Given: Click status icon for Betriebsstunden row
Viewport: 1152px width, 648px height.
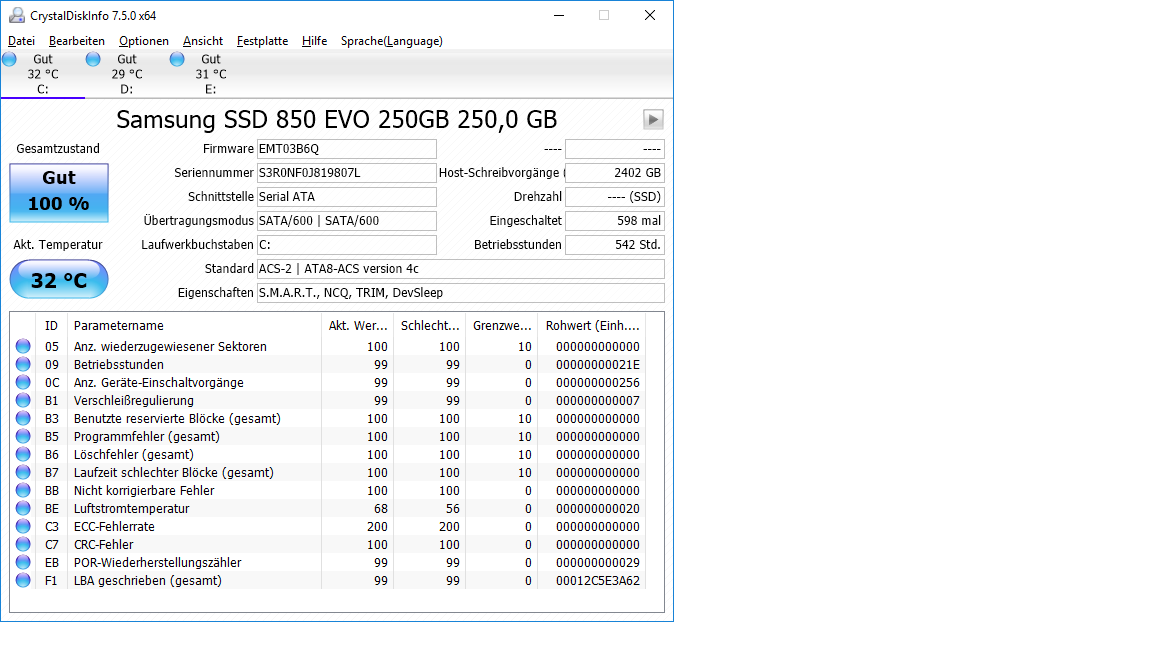Looking at the screenshot, I should pos(24,364).
